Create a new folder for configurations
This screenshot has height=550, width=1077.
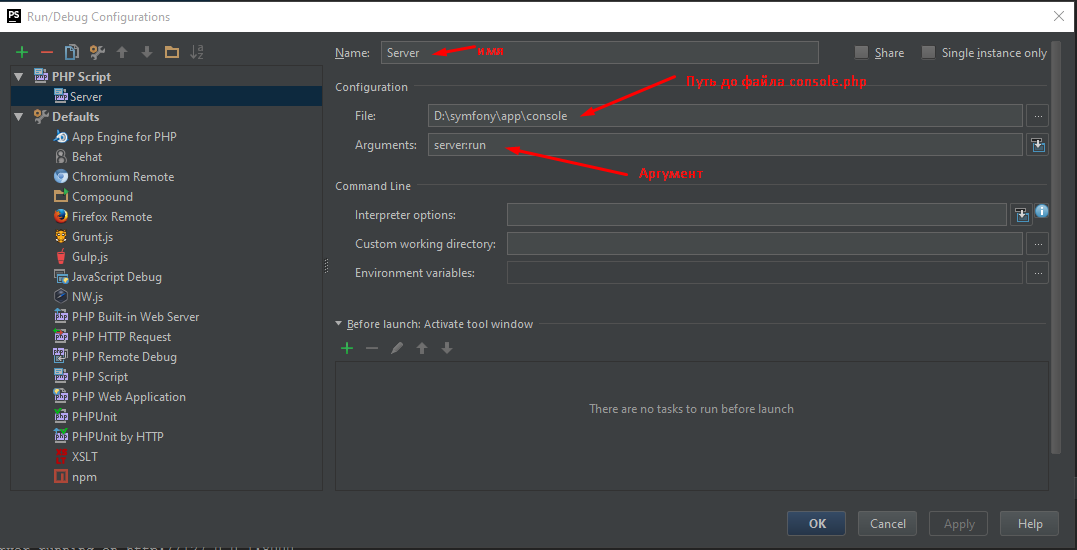[172, 52]
